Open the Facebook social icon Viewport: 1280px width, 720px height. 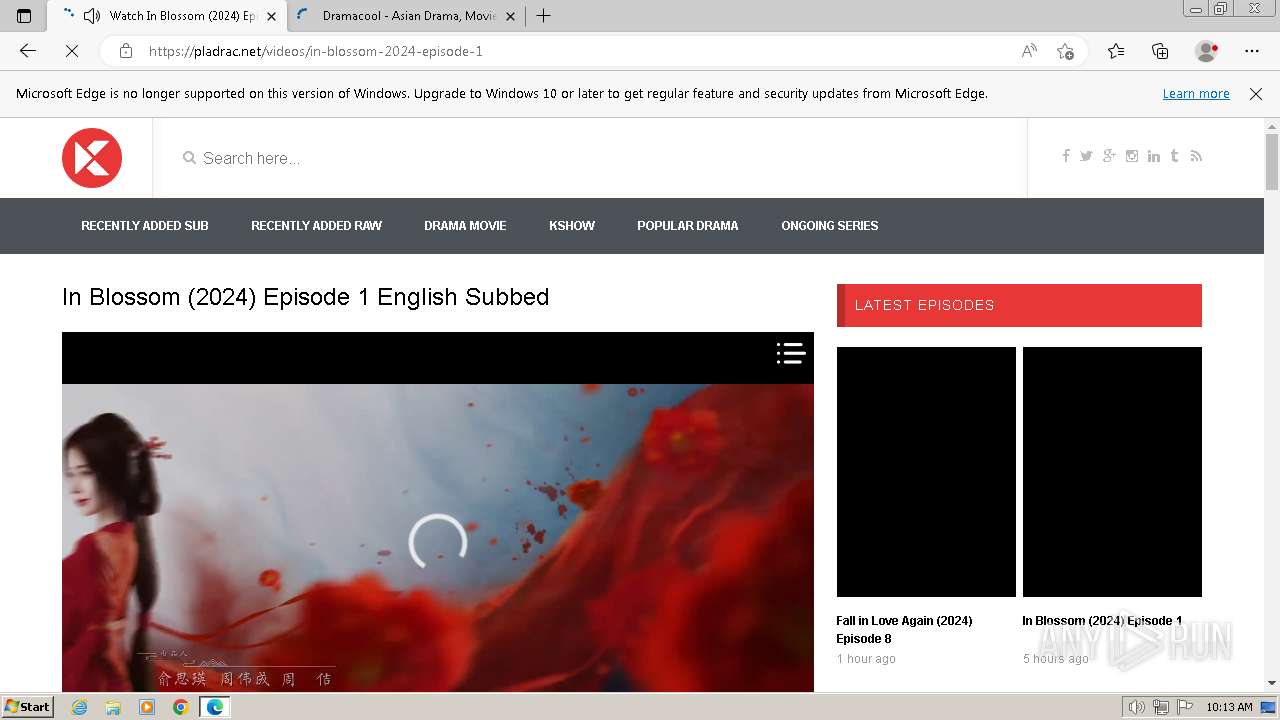click(1066, 156)
